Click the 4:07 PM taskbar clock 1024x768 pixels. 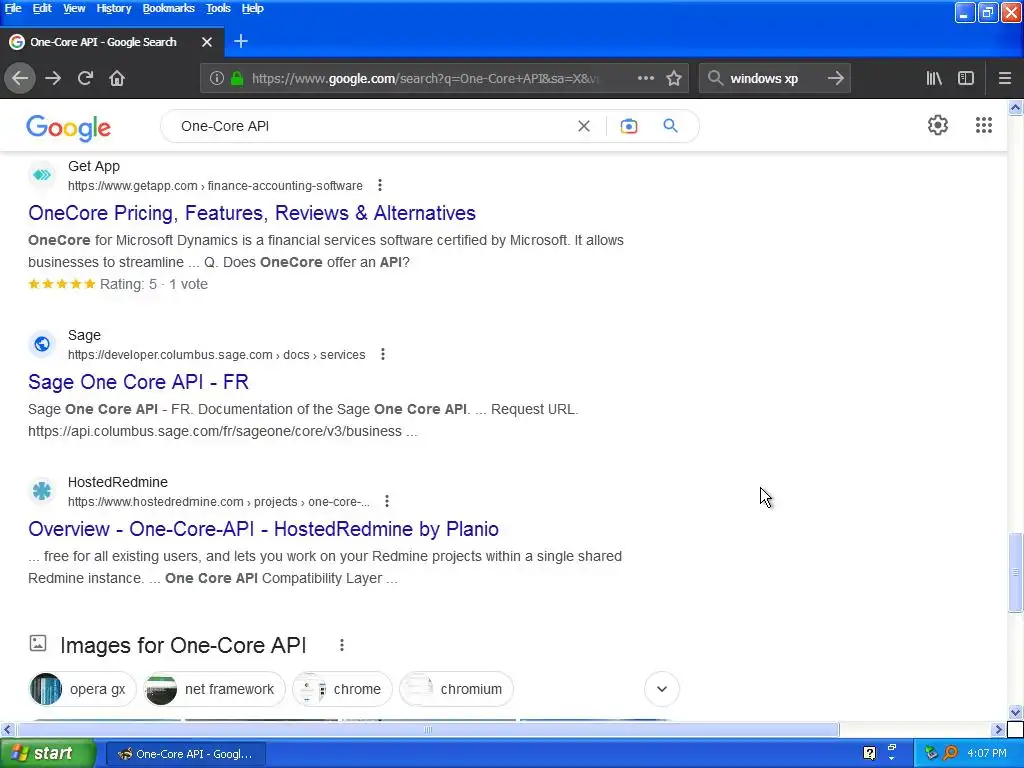pyautogui.click(x=987, y=754)
